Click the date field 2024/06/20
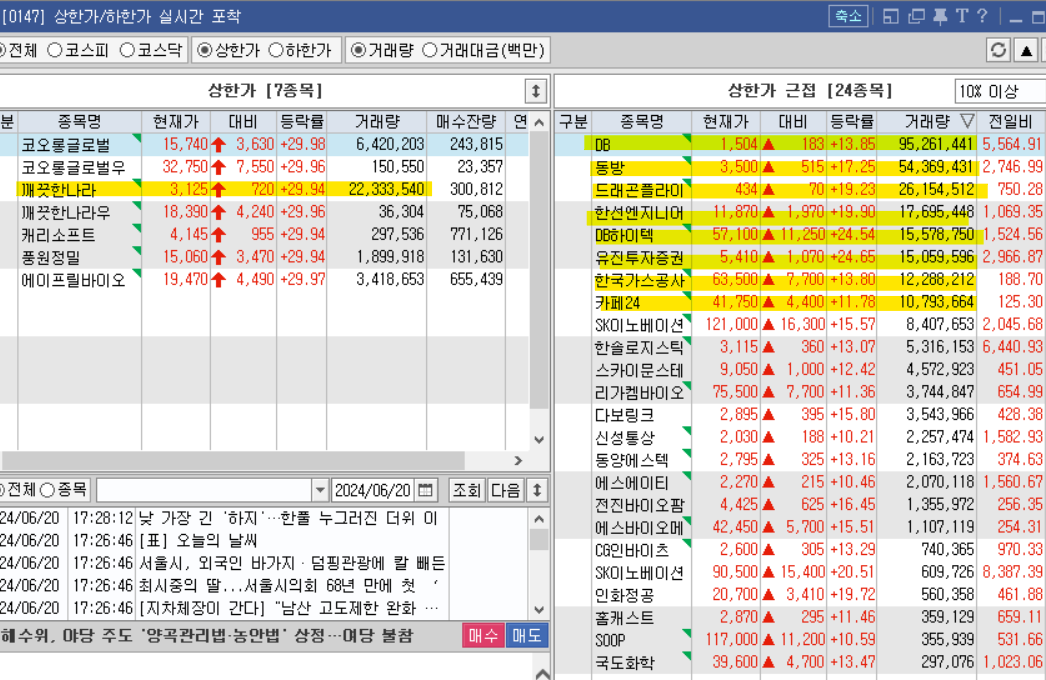The width and height of the screenshot is (1046, 680). [x=373, y=490]
